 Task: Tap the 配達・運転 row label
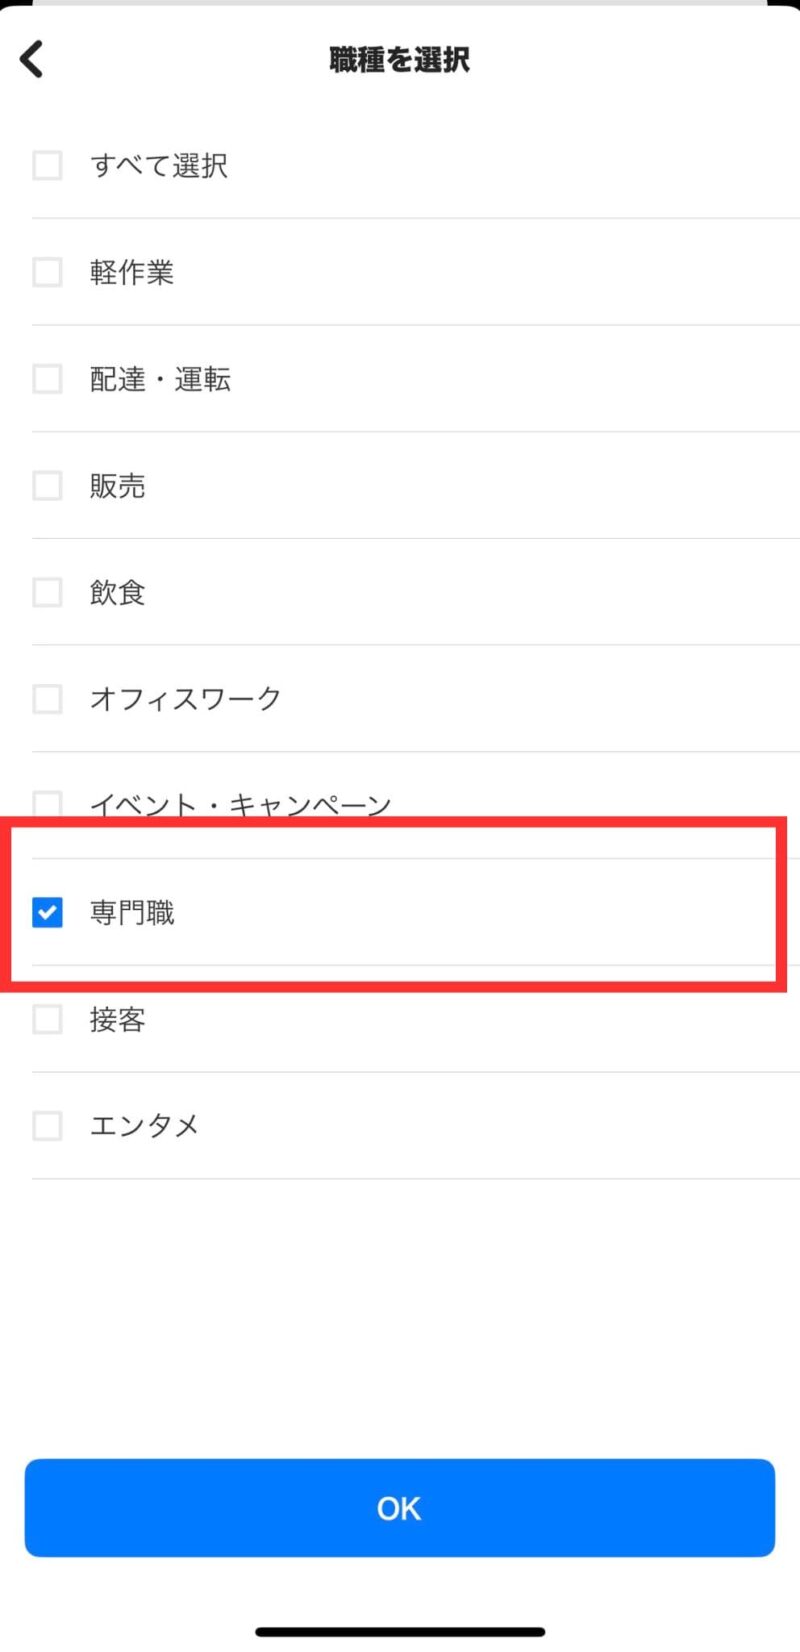[160, 379]
